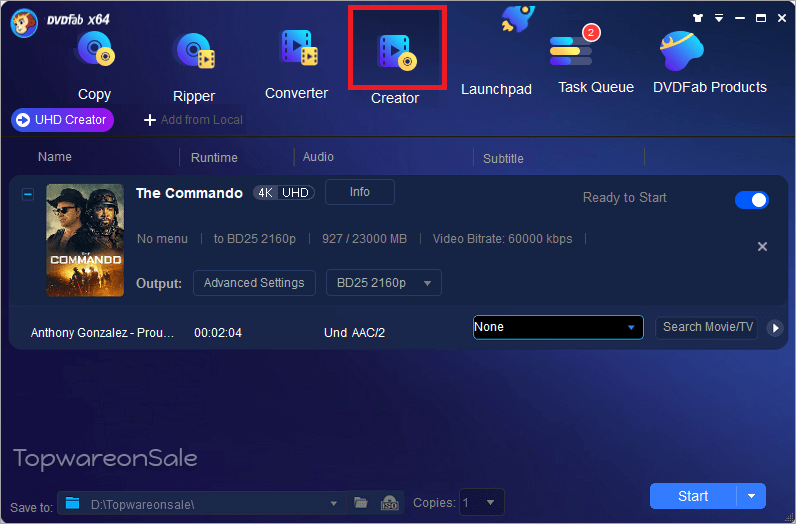Click Anthony Gonzalez - Prou... title row
The width and height of the screenshot is (796, 524).
click(102, 333)
